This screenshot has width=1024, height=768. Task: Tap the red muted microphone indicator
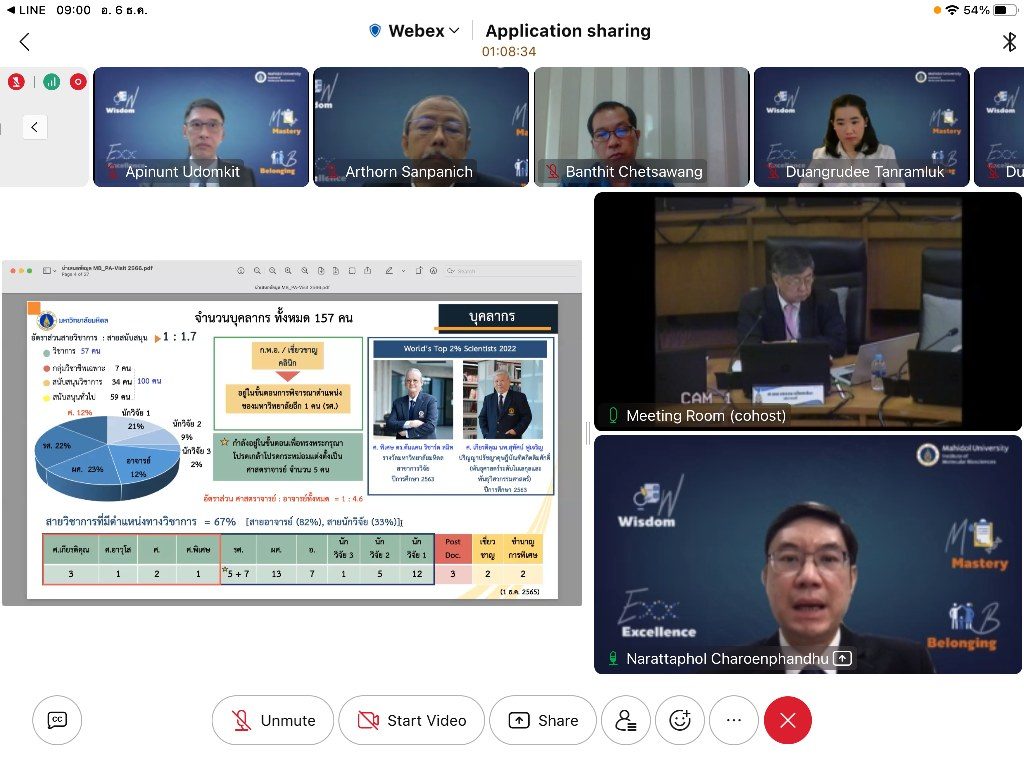[x=16, y=82]
